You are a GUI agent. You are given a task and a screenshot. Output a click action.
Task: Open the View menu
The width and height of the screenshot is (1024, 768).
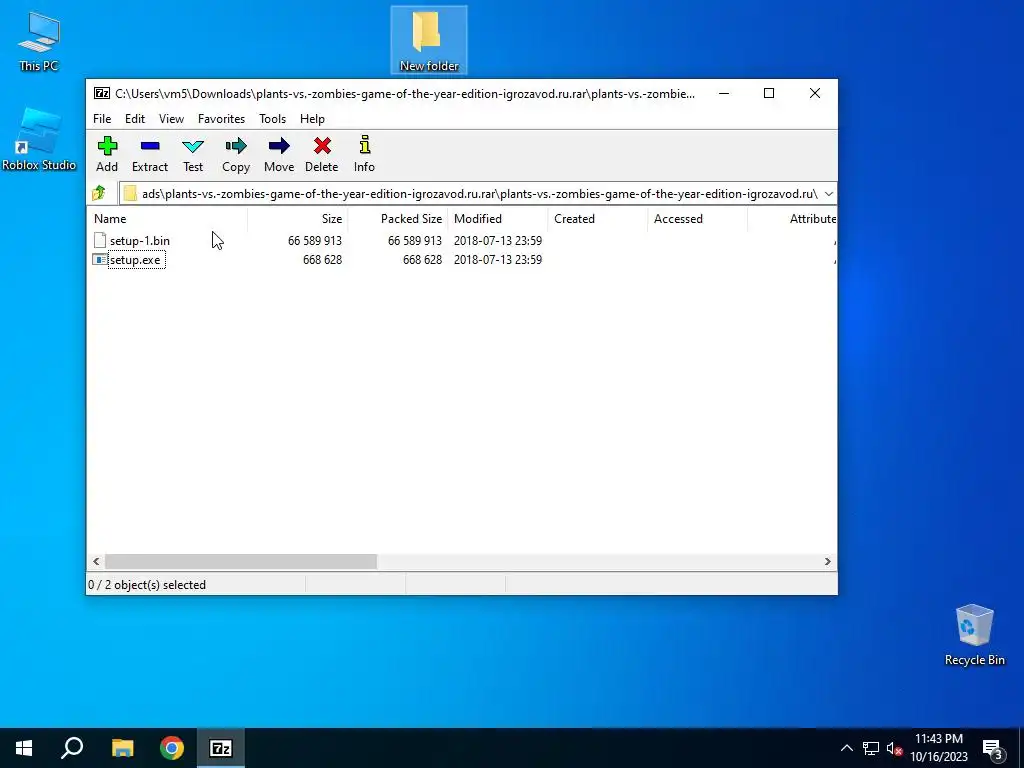click(x=171, y=119)
